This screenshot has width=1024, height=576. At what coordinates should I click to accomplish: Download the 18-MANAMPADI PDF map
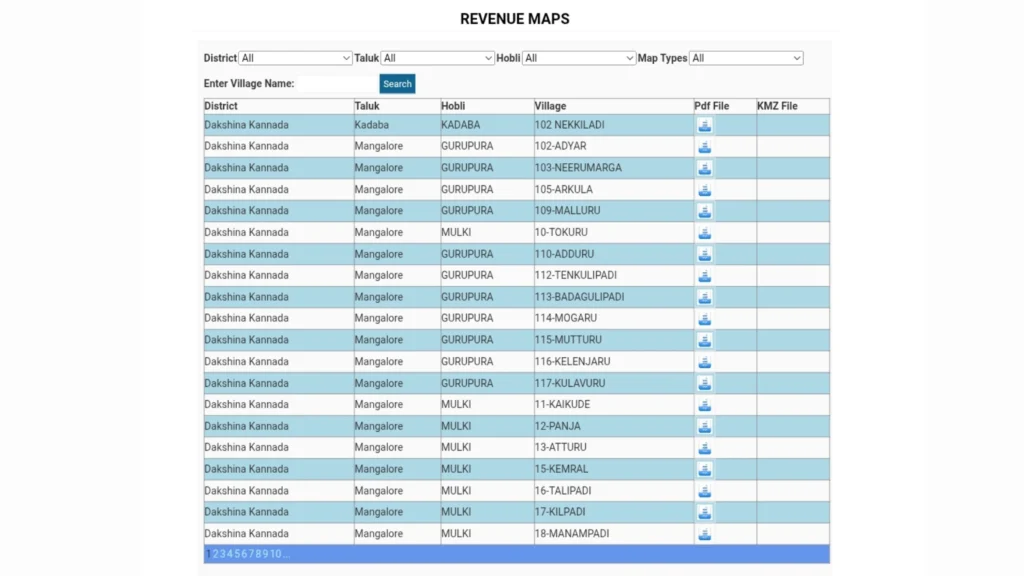coord(704,534)
